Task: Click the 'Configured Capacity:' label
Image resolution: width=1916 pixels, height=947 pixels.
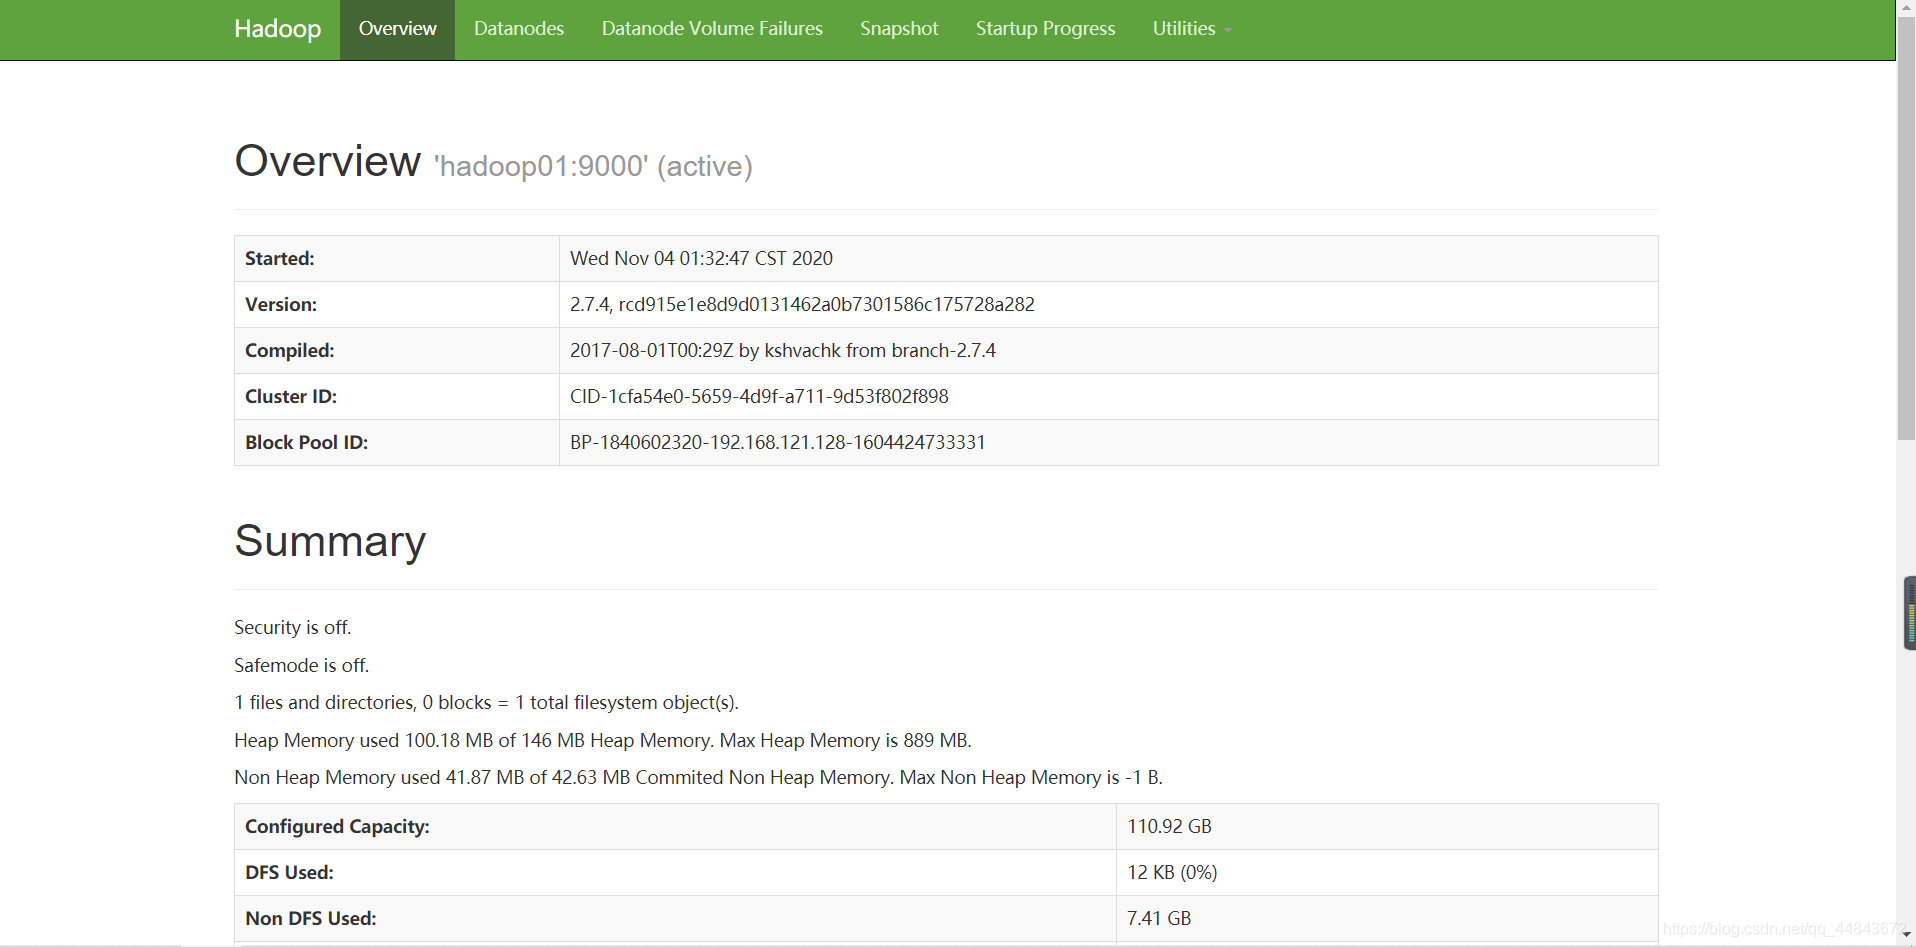Action: pos(337,826)
